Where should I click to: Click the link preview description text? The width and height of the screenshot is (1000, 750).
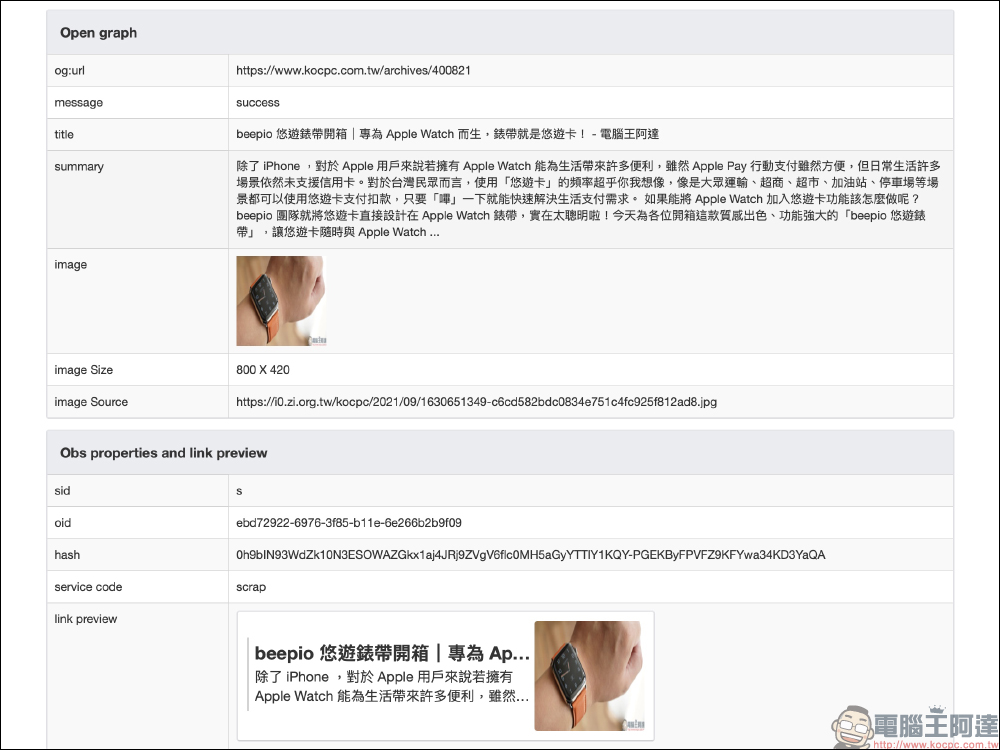pos(392,686)
